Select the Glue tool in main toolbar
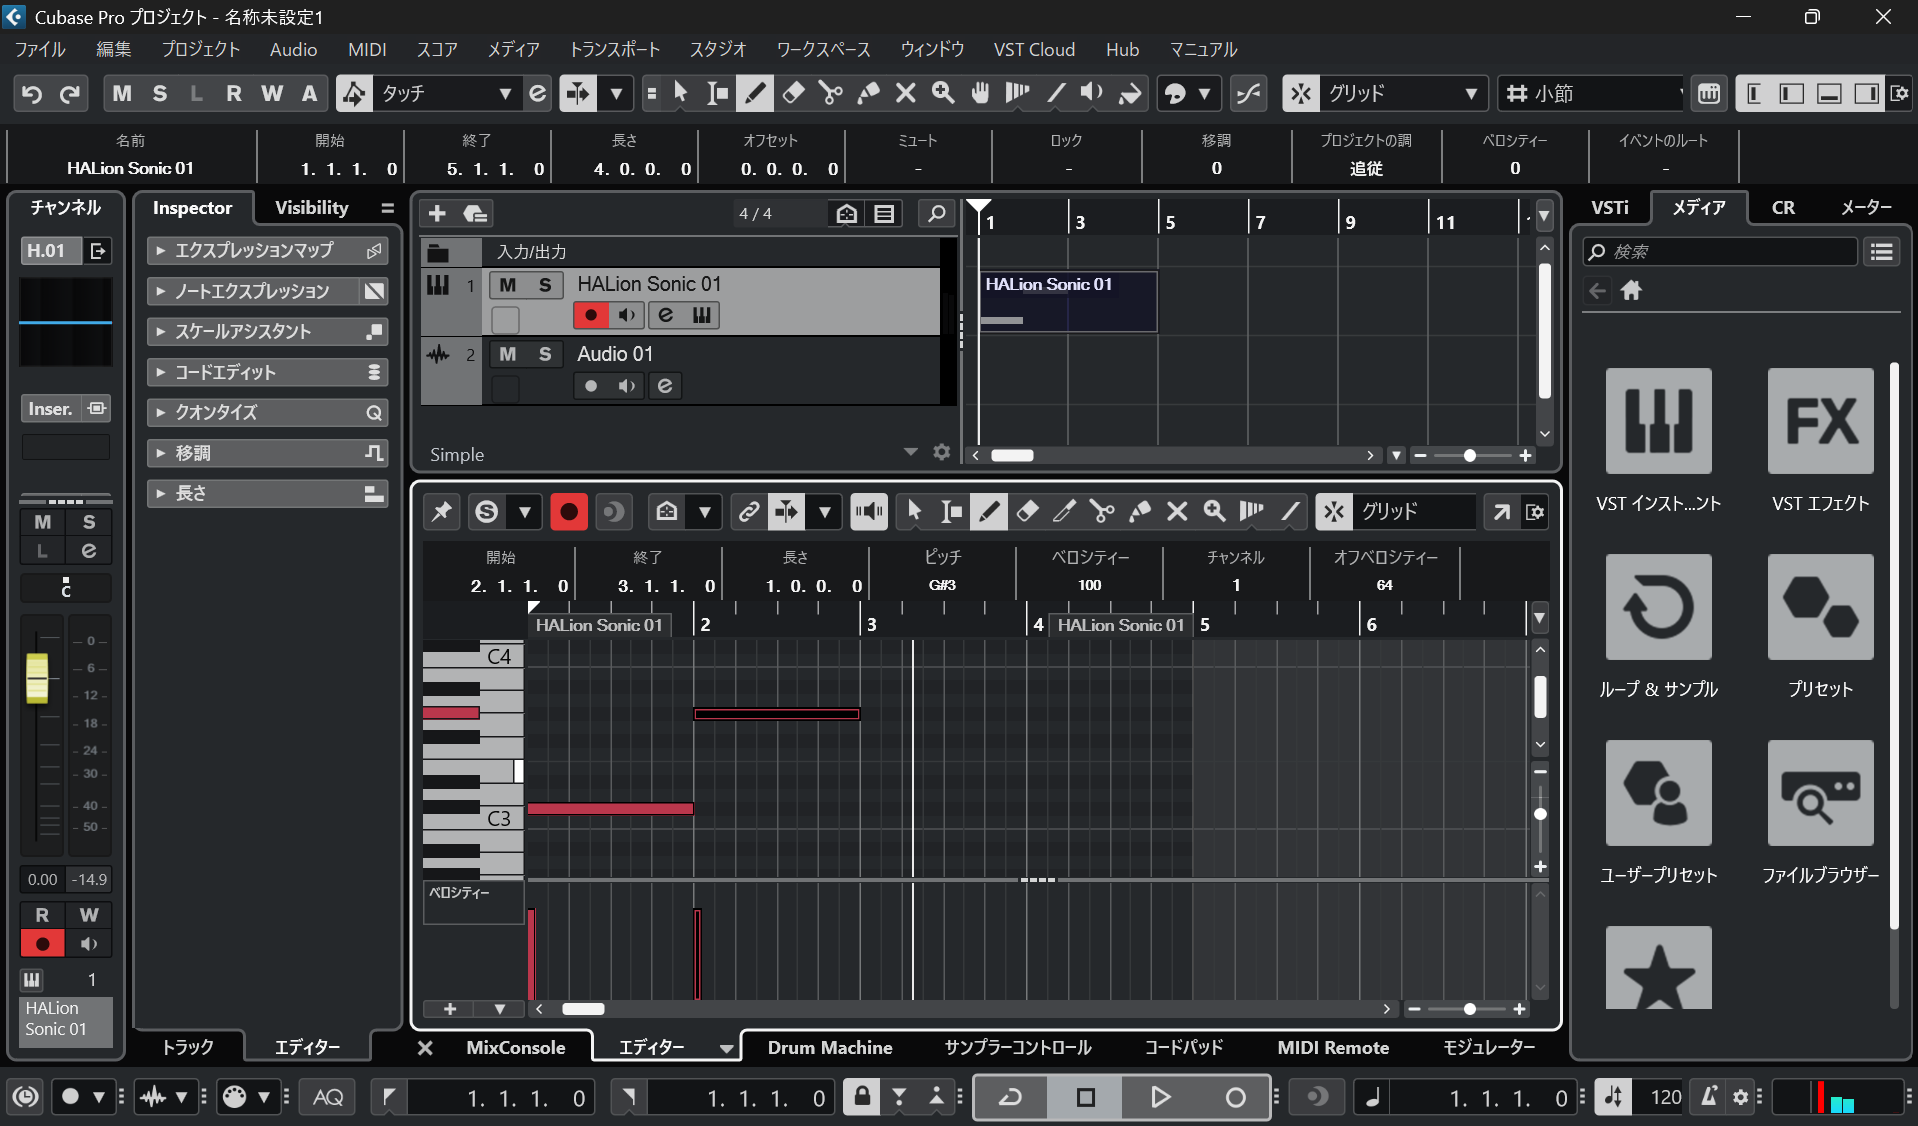Image resolution: width=1918 pixels, height=1126 pixels. 868,93
